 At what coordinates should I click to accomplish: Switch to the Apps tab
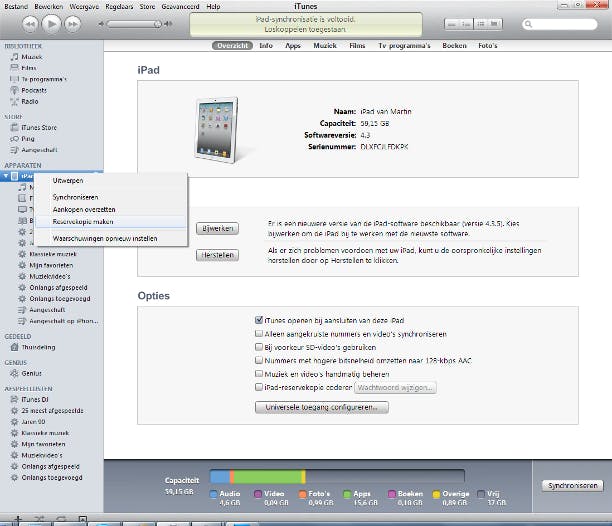(x=293, y=46)
